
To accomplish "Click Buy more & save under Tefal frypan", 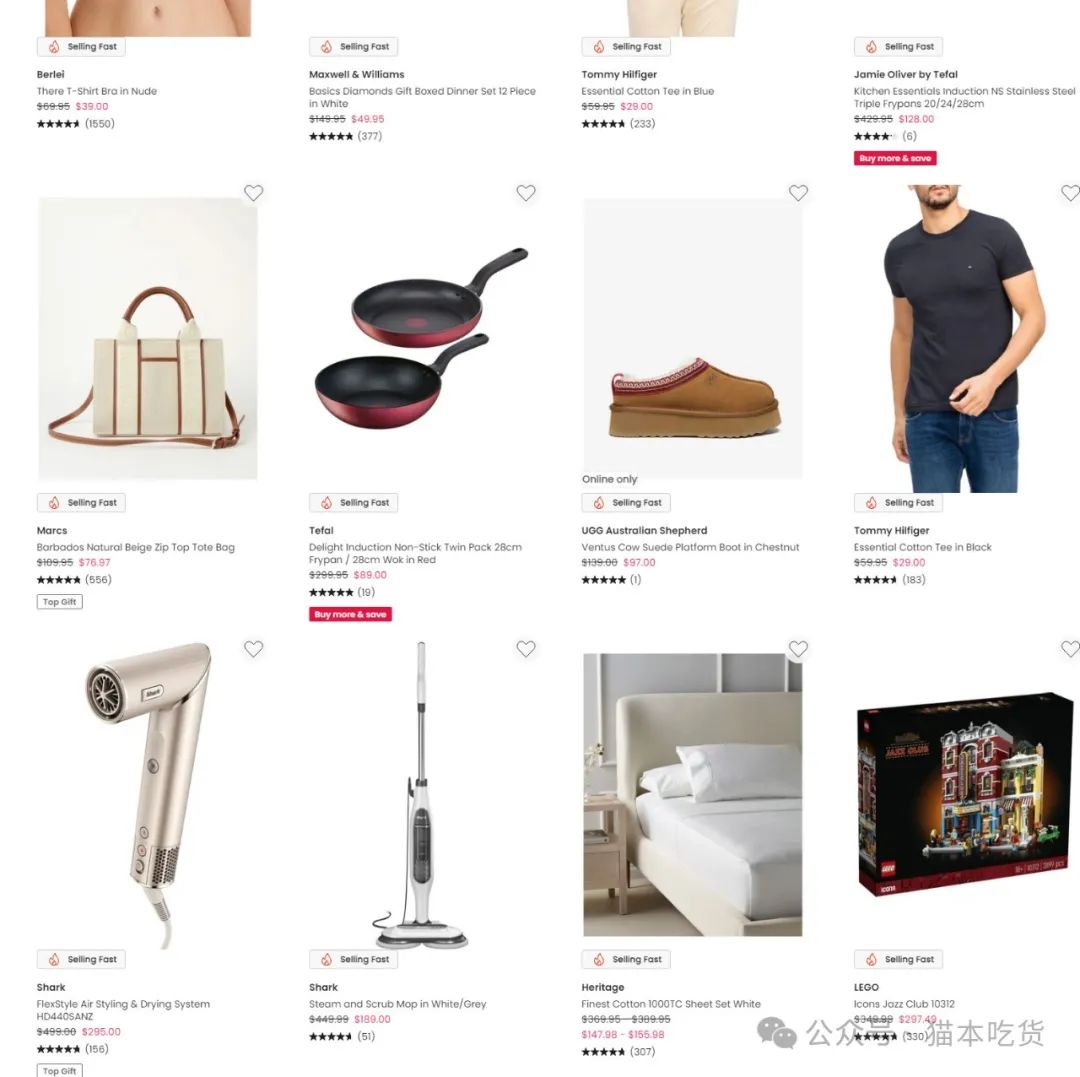I will tap(351, 614).
